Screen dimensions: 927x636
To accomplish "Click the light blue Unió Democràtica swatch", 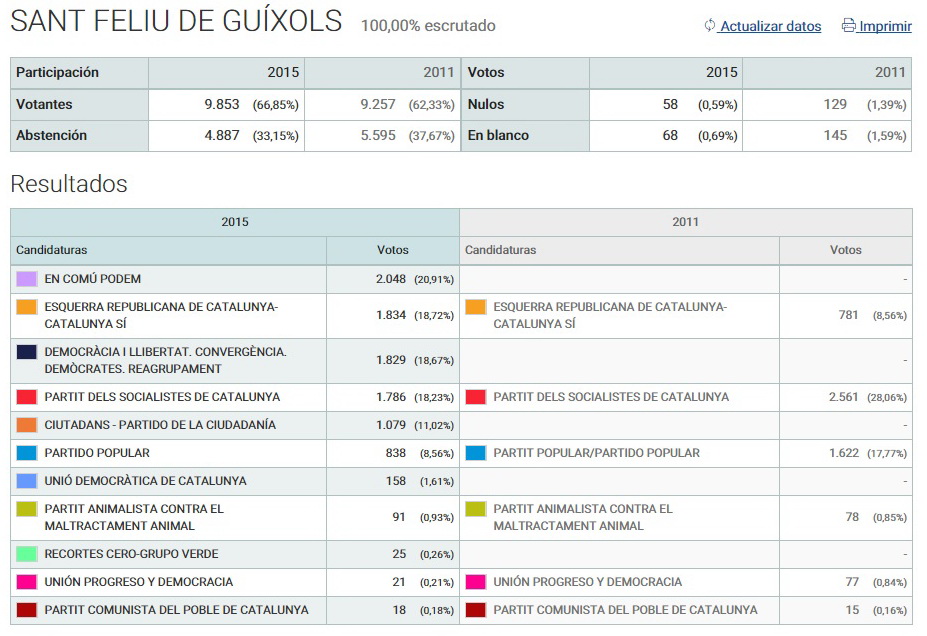I will (x=27, y=481).
